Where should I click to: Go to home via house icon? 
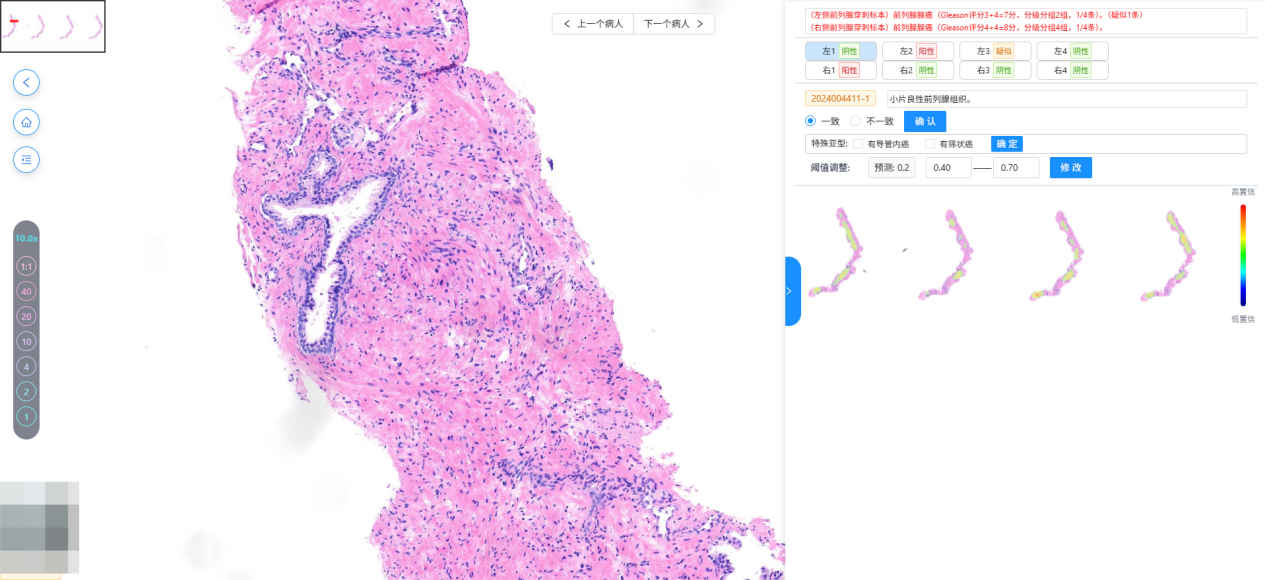26,122
